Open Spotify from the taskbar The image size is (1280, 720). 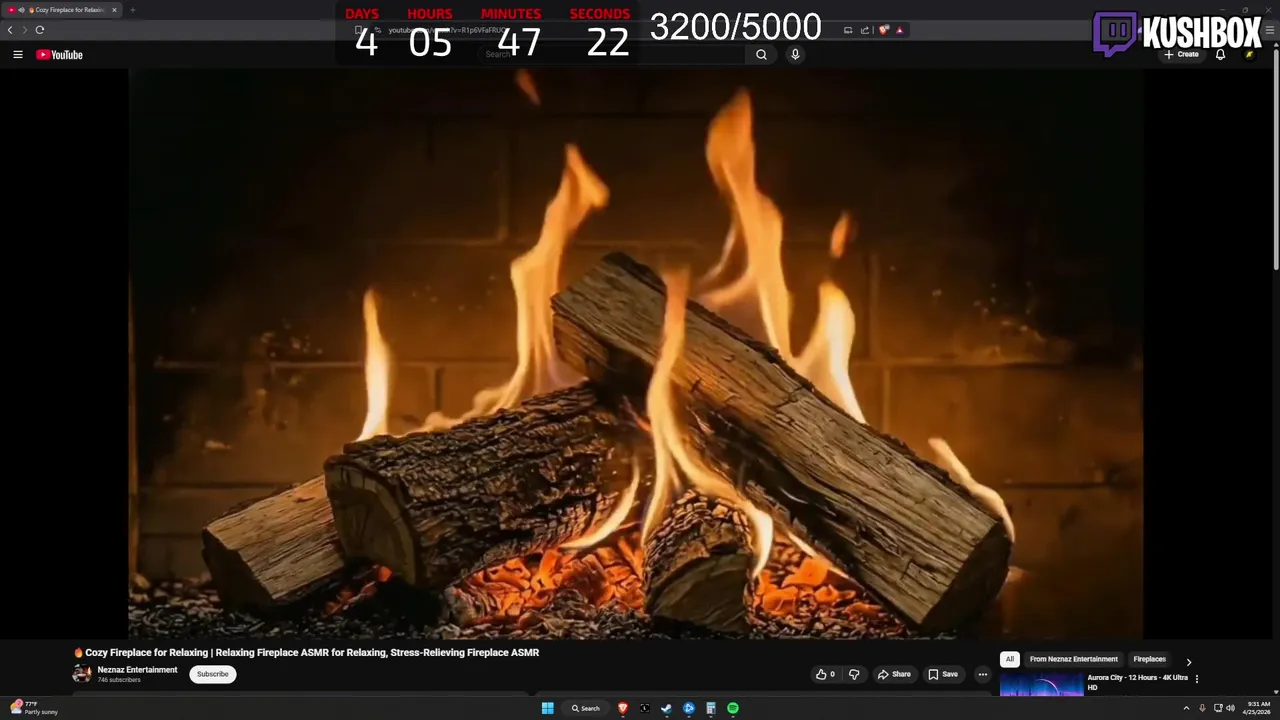point(733,708)
